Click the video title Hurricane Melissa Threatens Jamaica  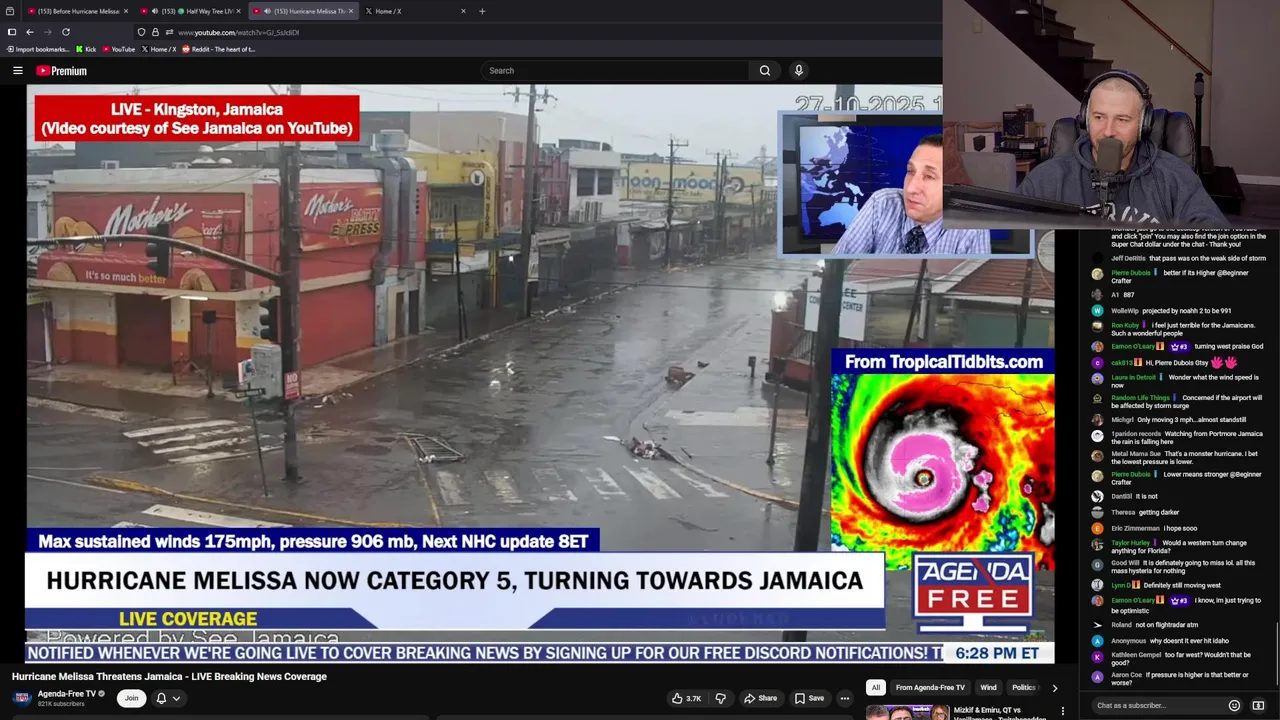point(169,677)
